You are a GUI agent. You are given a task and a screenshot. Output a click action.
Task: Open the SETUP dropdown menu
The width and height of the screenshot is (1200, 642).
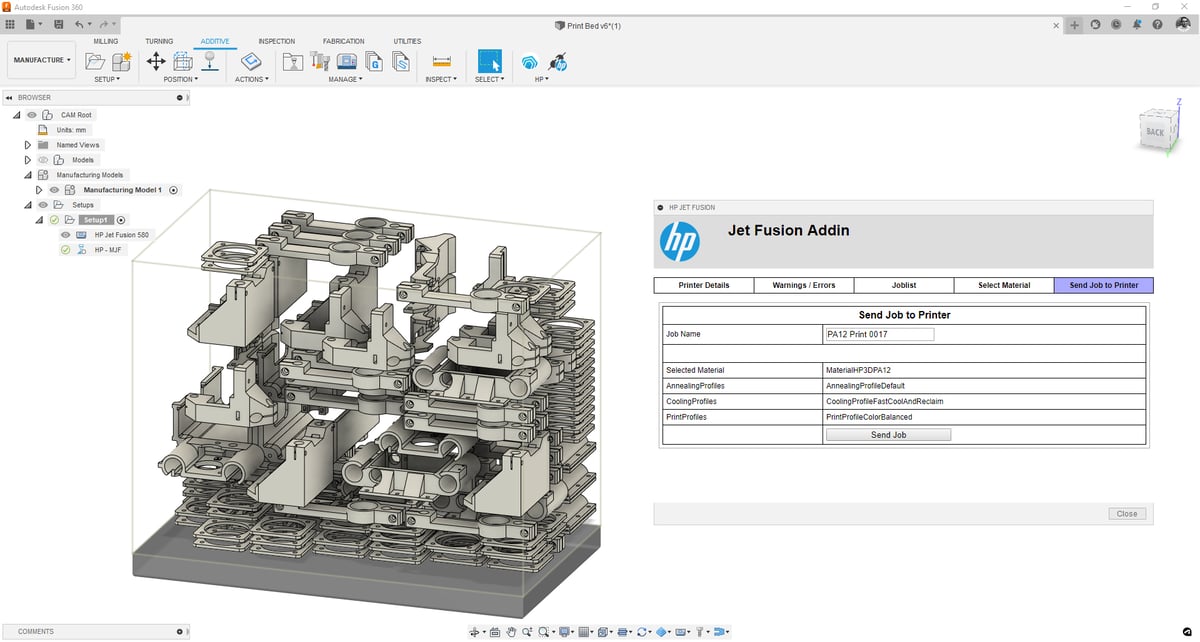[x=107, y=79]
